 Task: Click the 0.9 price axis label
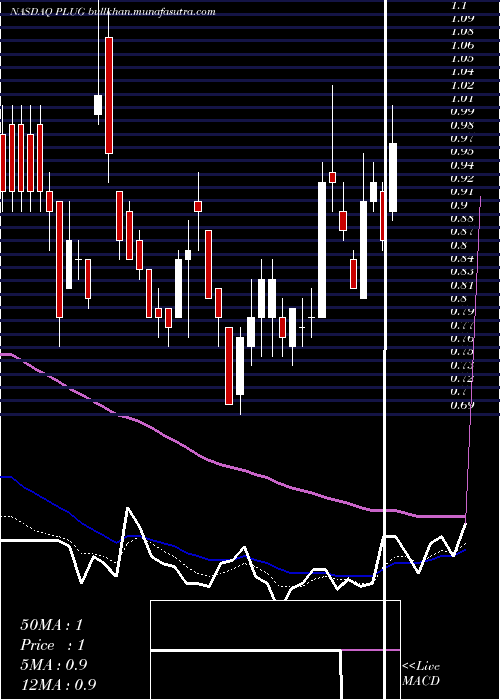pos(459,206)
